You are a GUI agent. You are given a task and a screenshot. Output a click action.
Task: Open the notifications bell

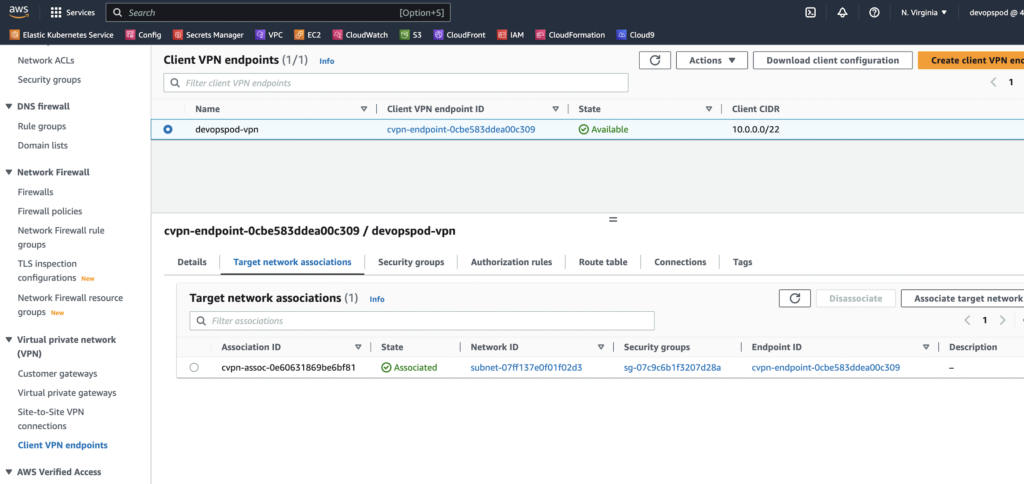[x=842, y=12]
